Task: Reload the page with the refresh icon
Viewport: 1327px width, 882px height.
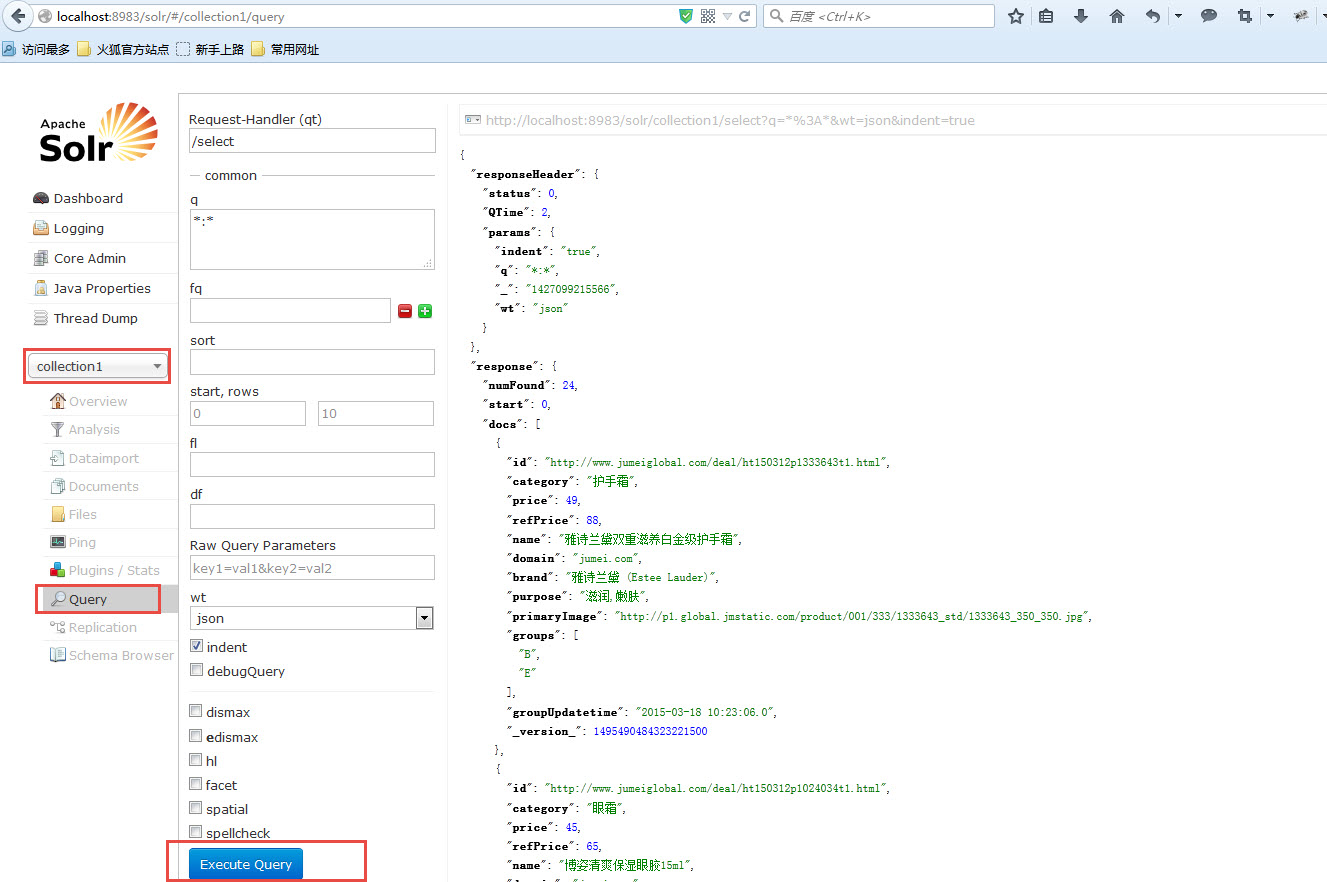Action: (744, 16)
